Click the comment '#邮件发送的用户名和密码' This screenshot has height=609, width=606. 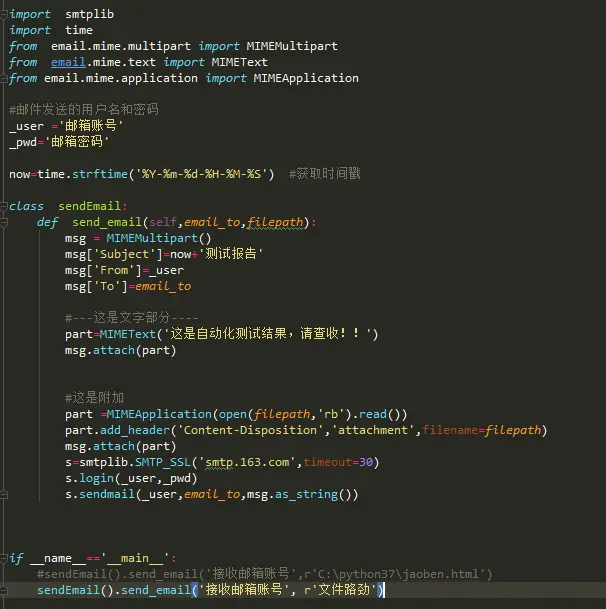click(x=84, y=110)
